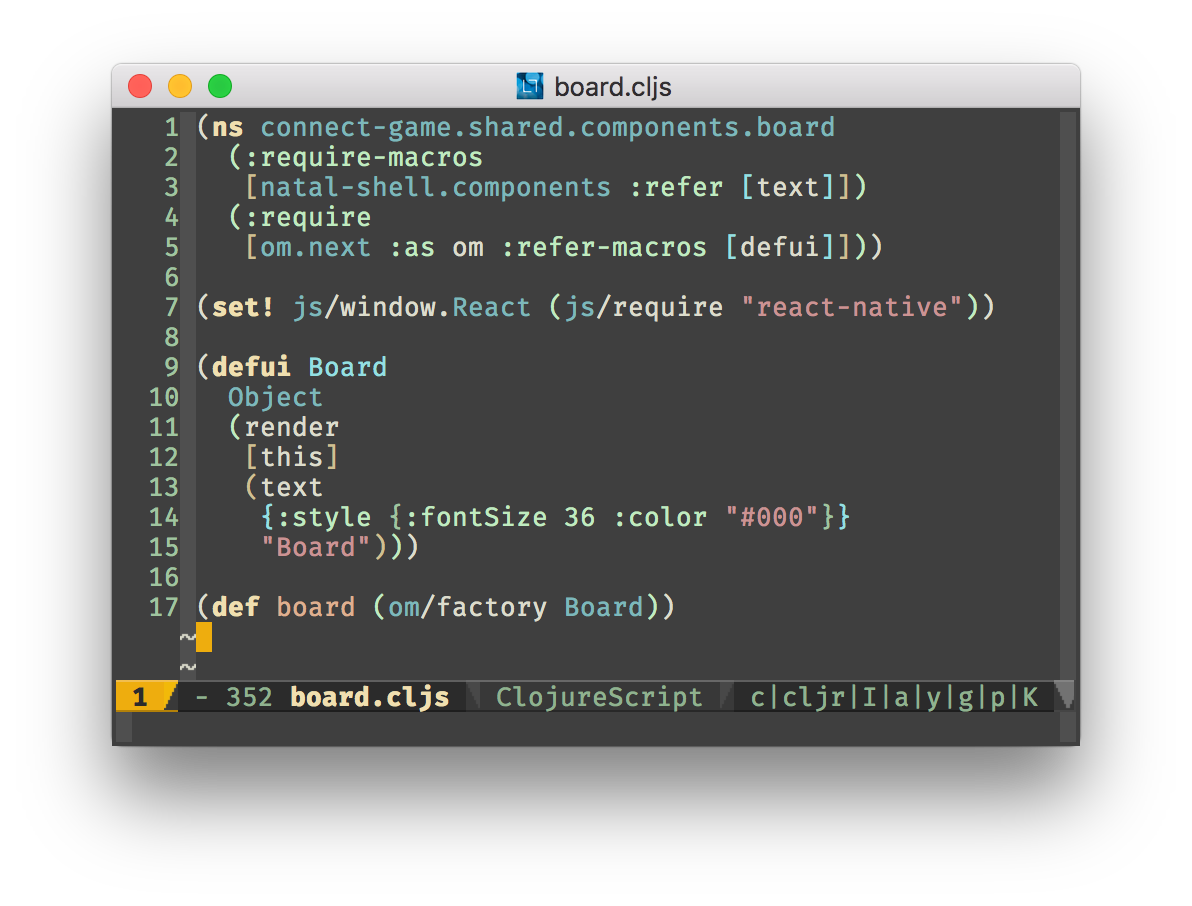Toggle full screen with the green window button
This screenshot has height=906, width=1192.
(x=218, y=86)
